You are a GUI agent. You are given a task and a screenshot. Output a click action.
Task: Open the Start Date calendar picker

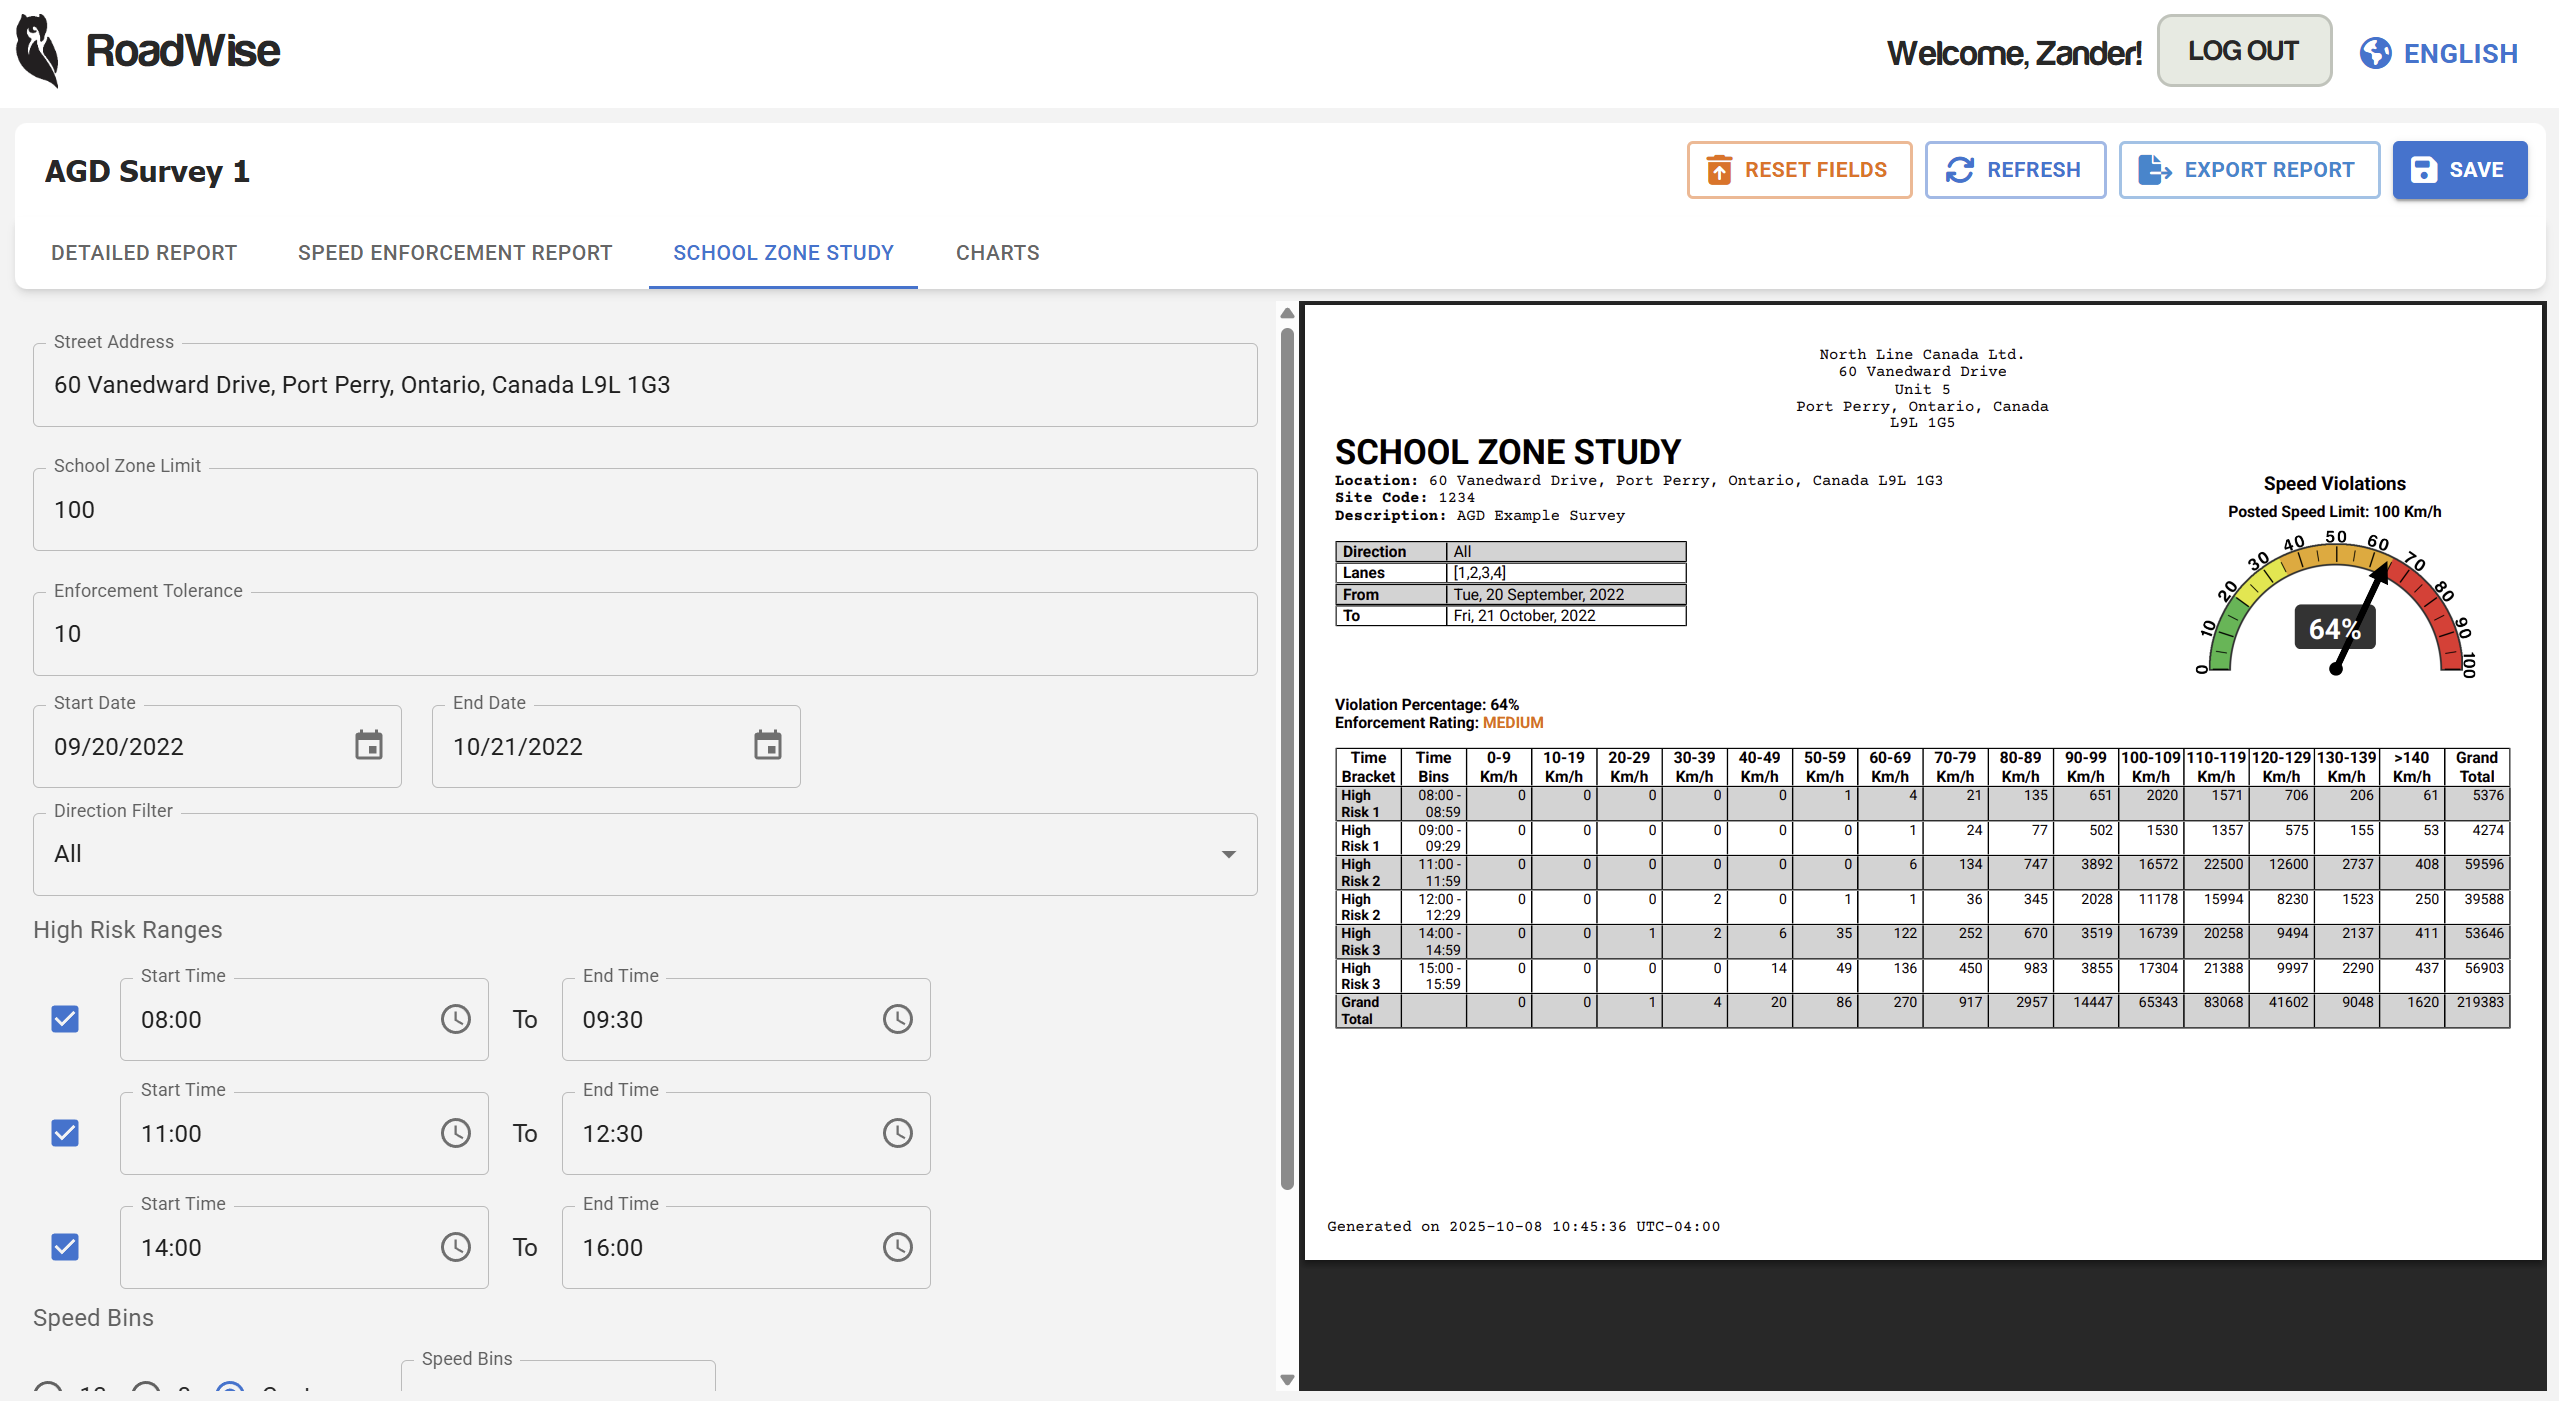[369, 746]
